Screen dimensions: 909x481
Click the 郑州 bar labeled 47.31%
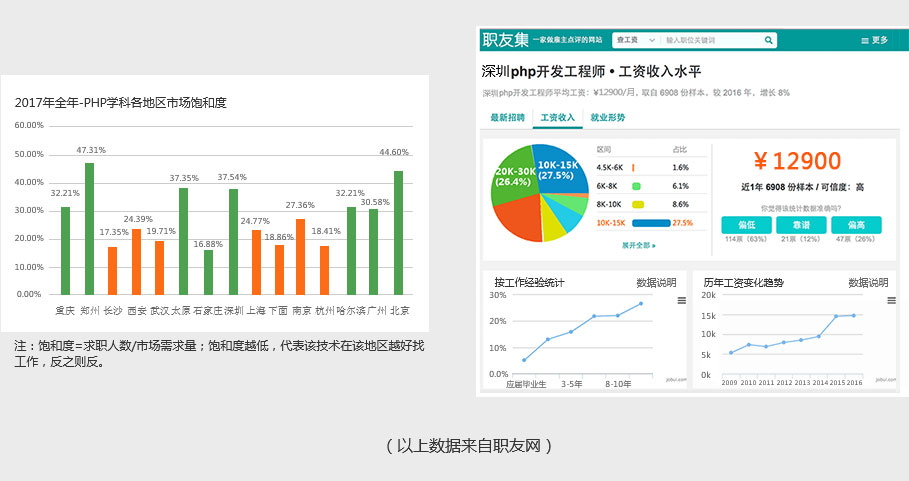click(x=89, y=228)
